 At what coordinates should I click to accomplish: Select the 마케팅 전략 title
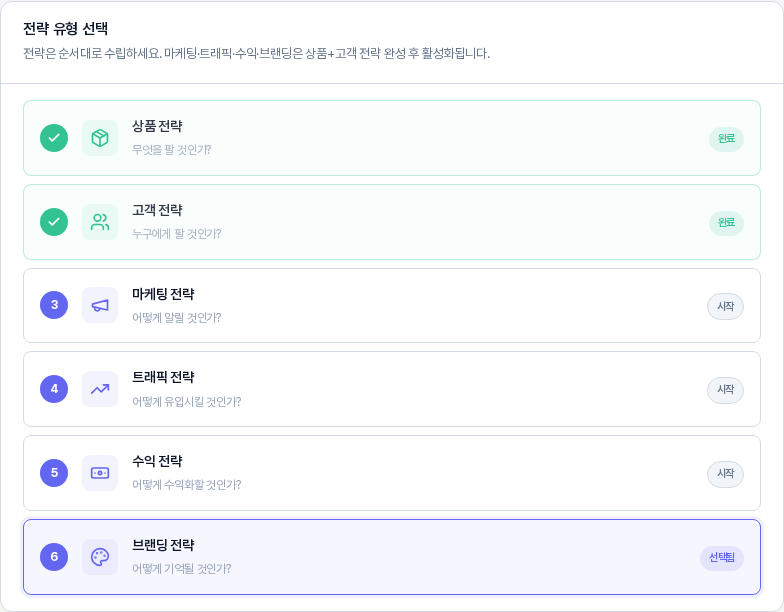click(163, 294)
